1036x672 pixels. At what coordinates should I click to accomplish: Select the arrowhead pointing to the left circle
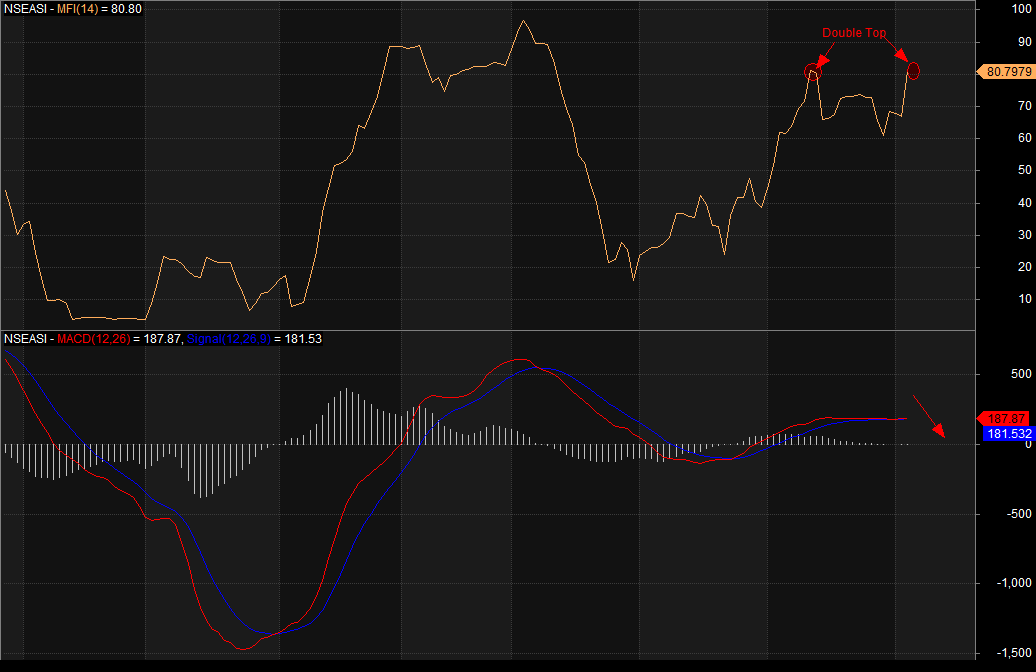pos(820,61)
